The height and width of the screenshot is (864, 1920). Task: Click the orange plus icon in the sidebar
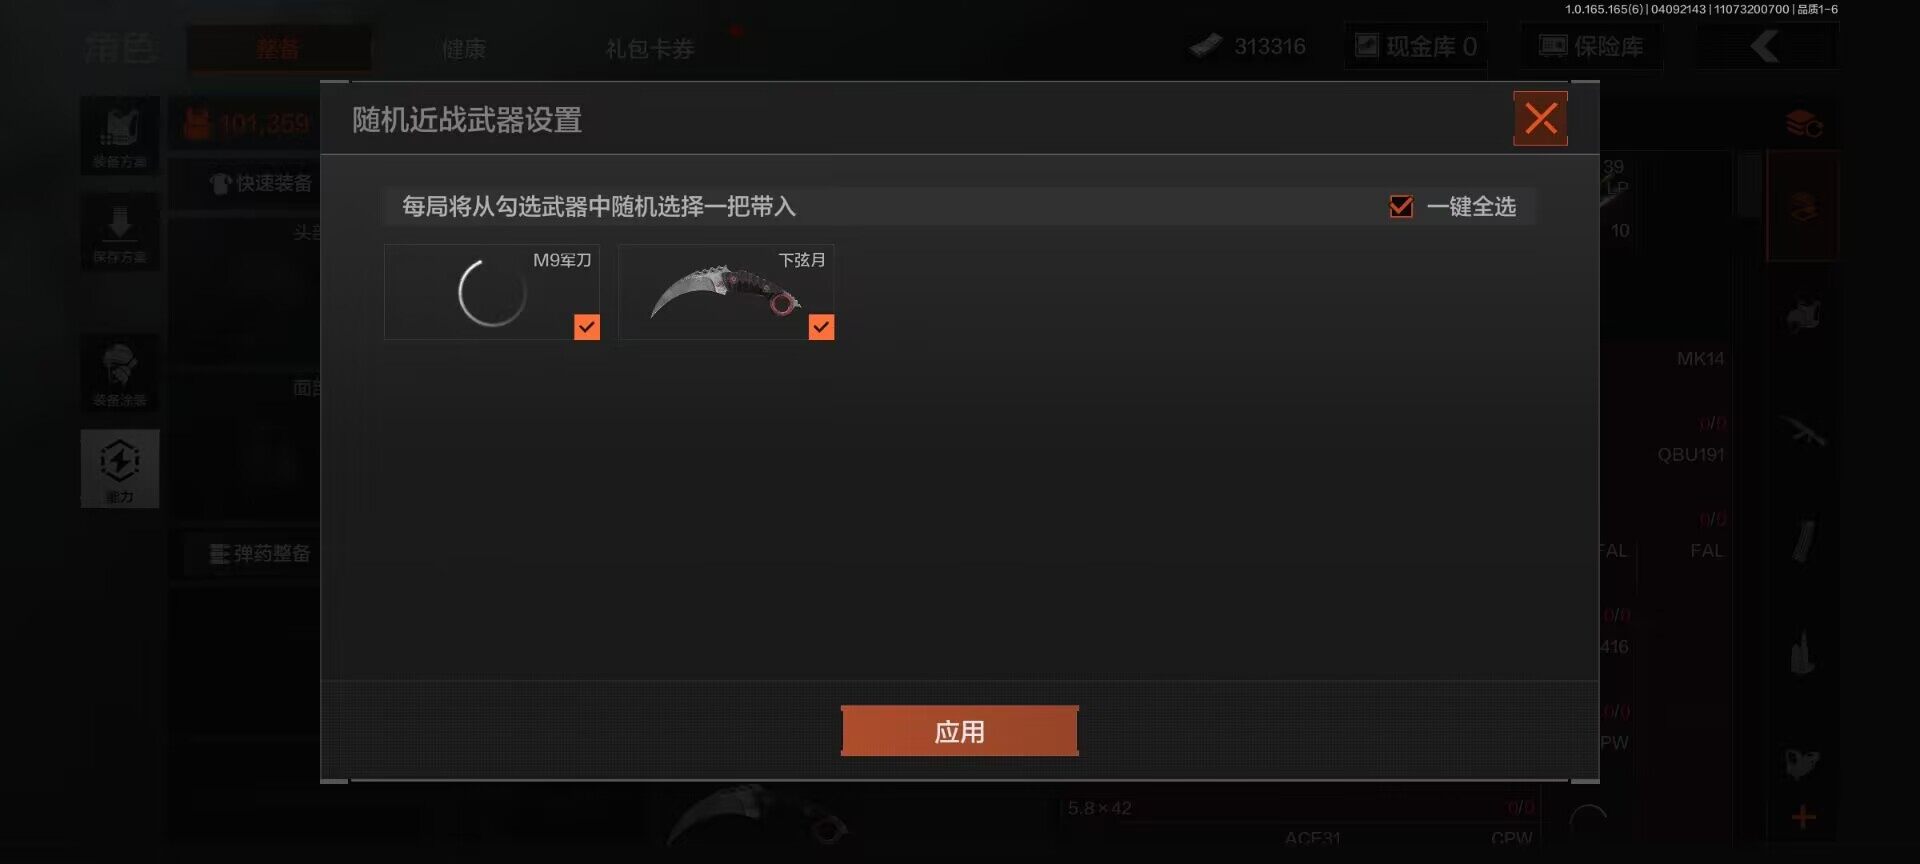(x=1803, y=817)
